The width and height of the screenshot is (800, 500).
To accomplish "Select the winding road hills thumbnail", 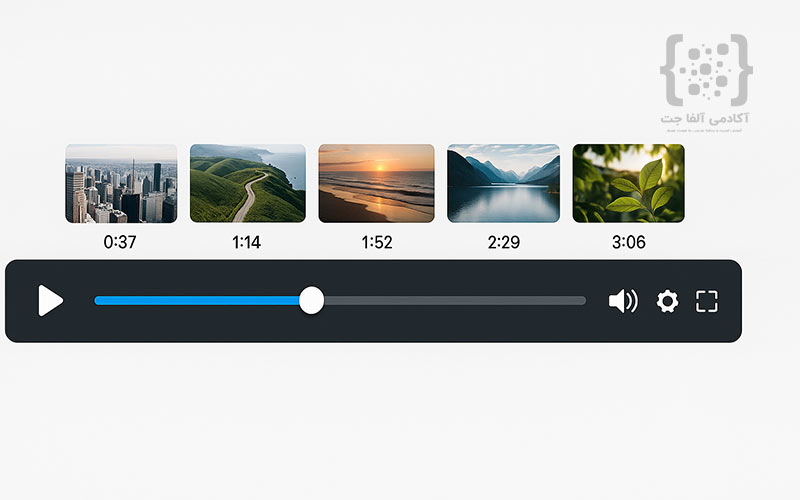I will click(248, 183).
